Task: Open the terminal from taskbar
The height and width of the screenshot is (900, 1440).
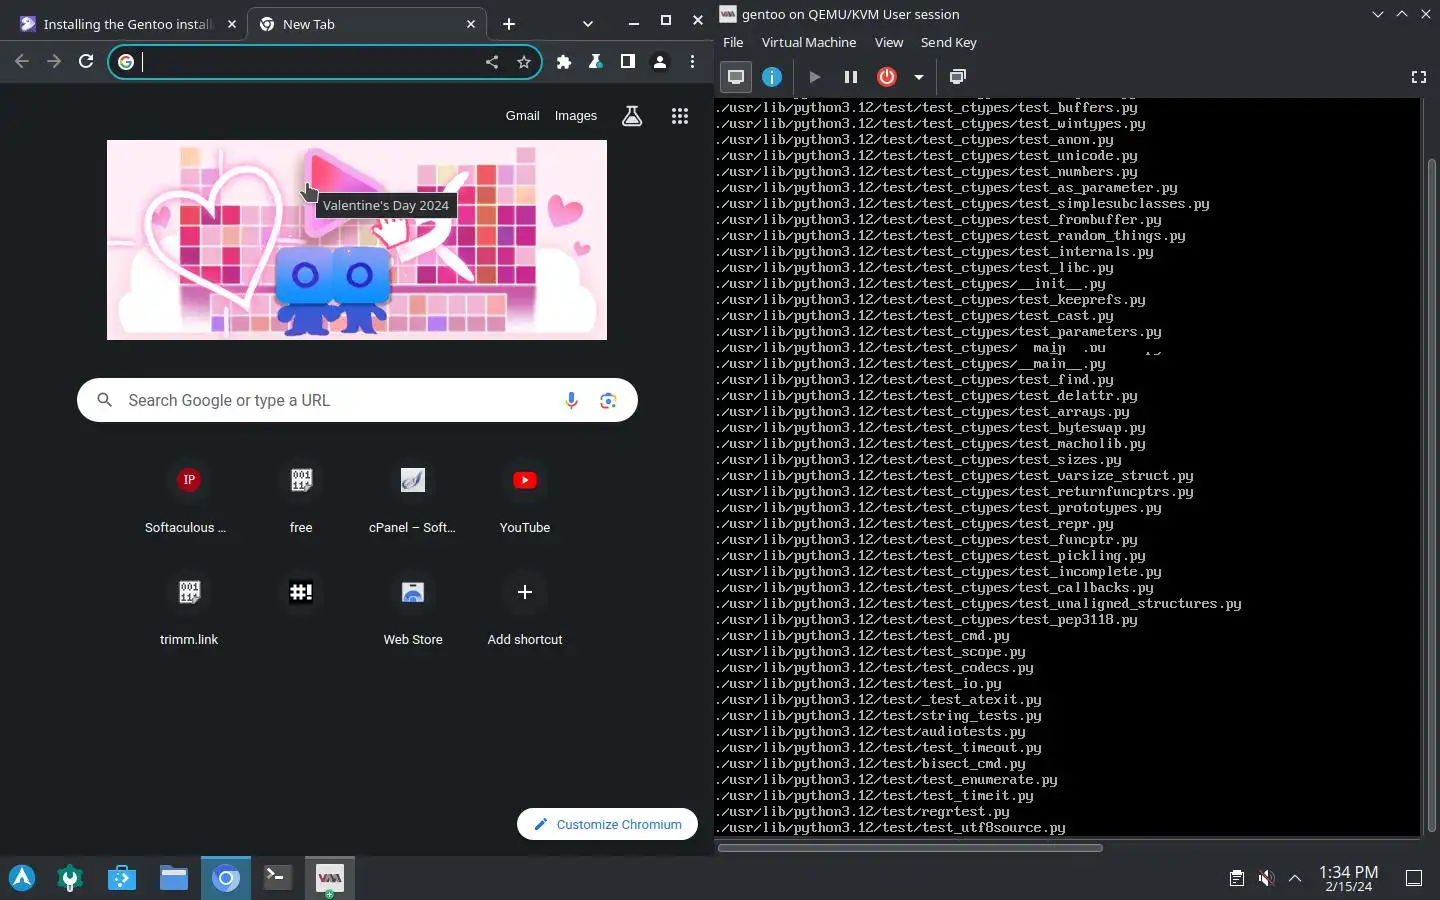Action: click(278, 878)
